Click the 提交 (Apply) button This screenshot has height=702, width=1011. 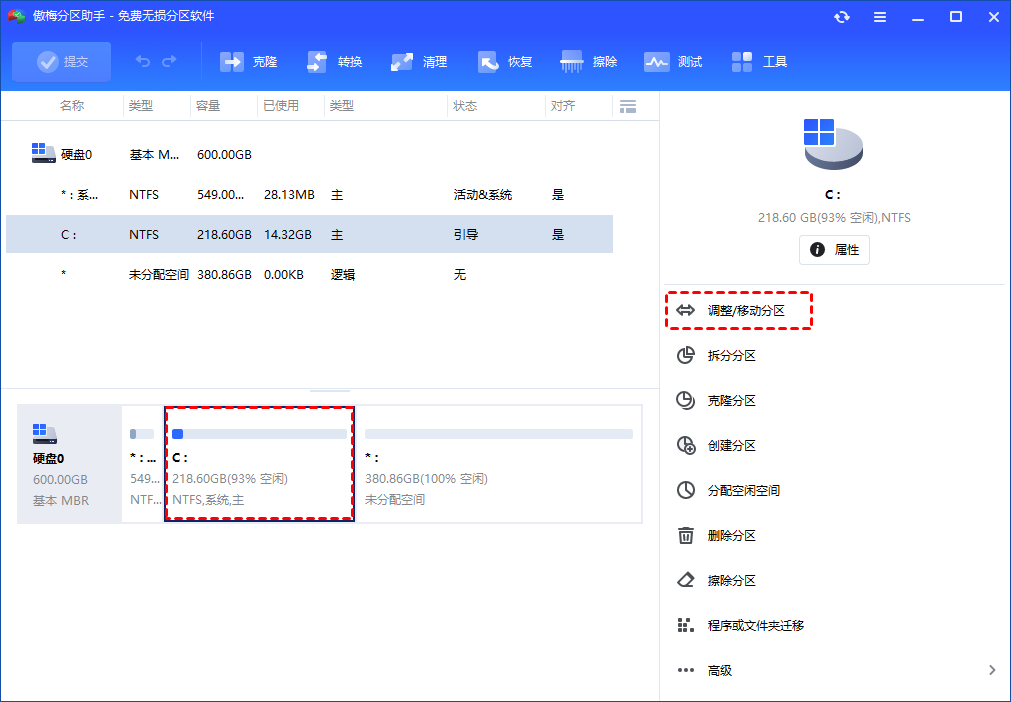point(61,61)
